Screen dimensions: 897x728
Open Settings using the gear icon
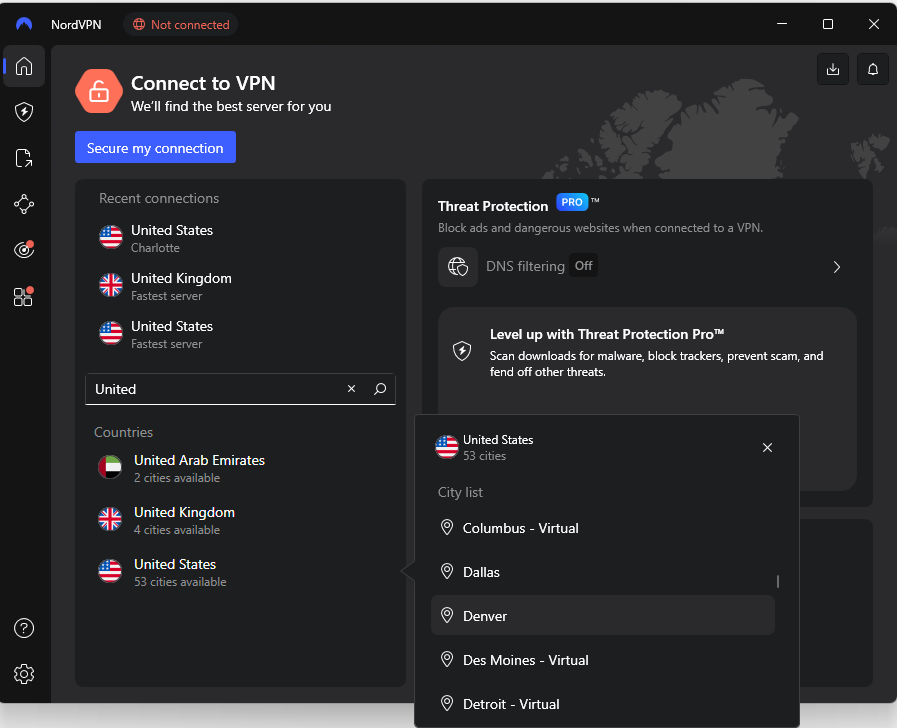(23, 674)
